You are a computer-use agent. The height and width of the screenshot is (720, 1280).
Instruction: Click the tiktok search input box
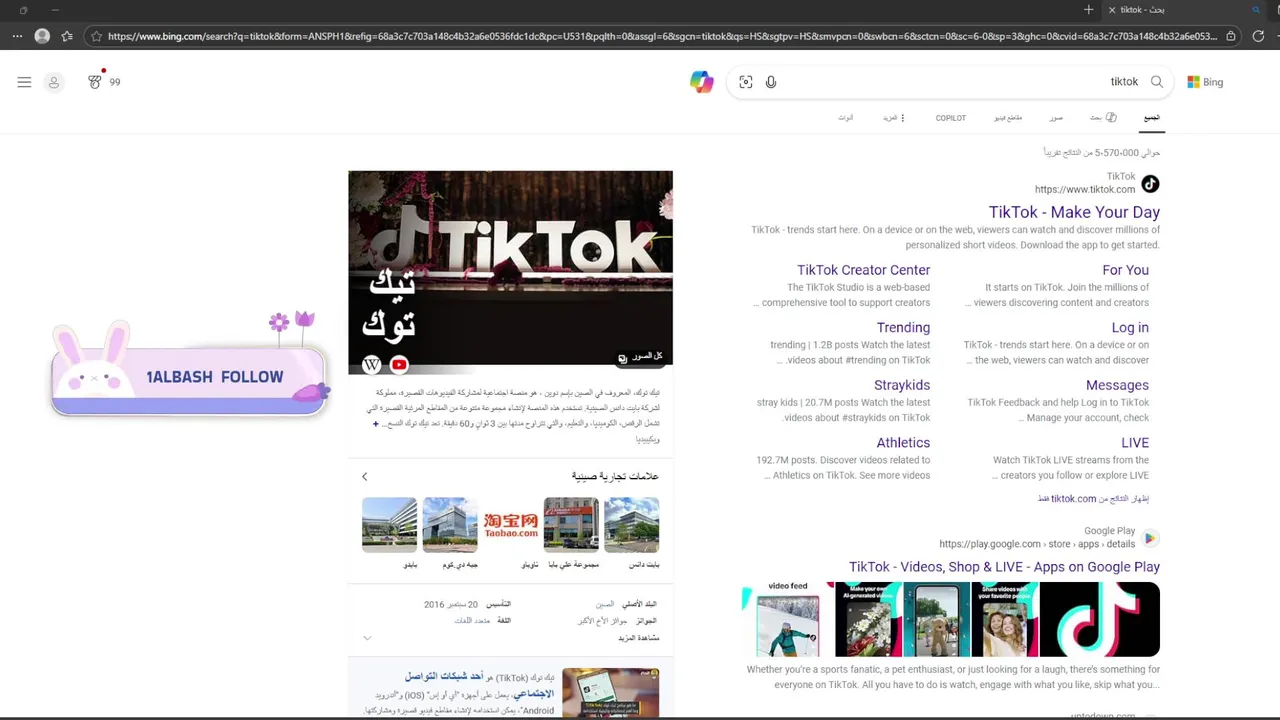pos(950,82)
